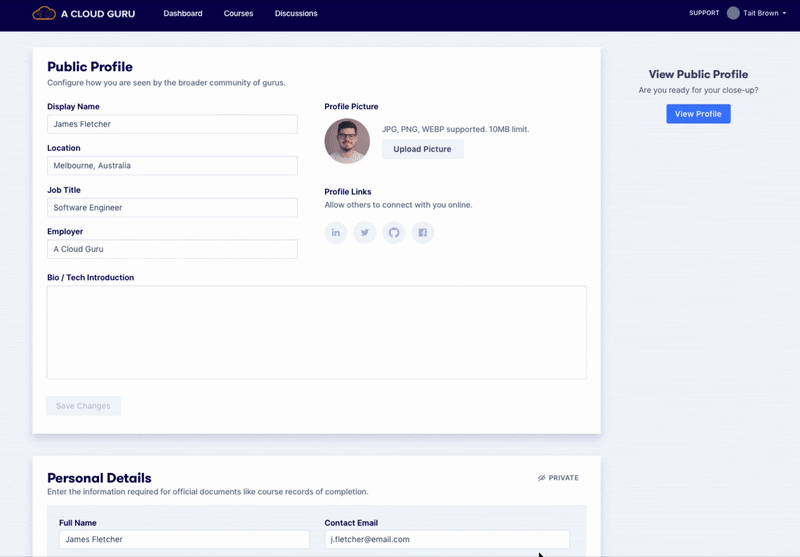
Task: Click the A CLOUD GURU brand text
Action: click(x=98, y=14)
